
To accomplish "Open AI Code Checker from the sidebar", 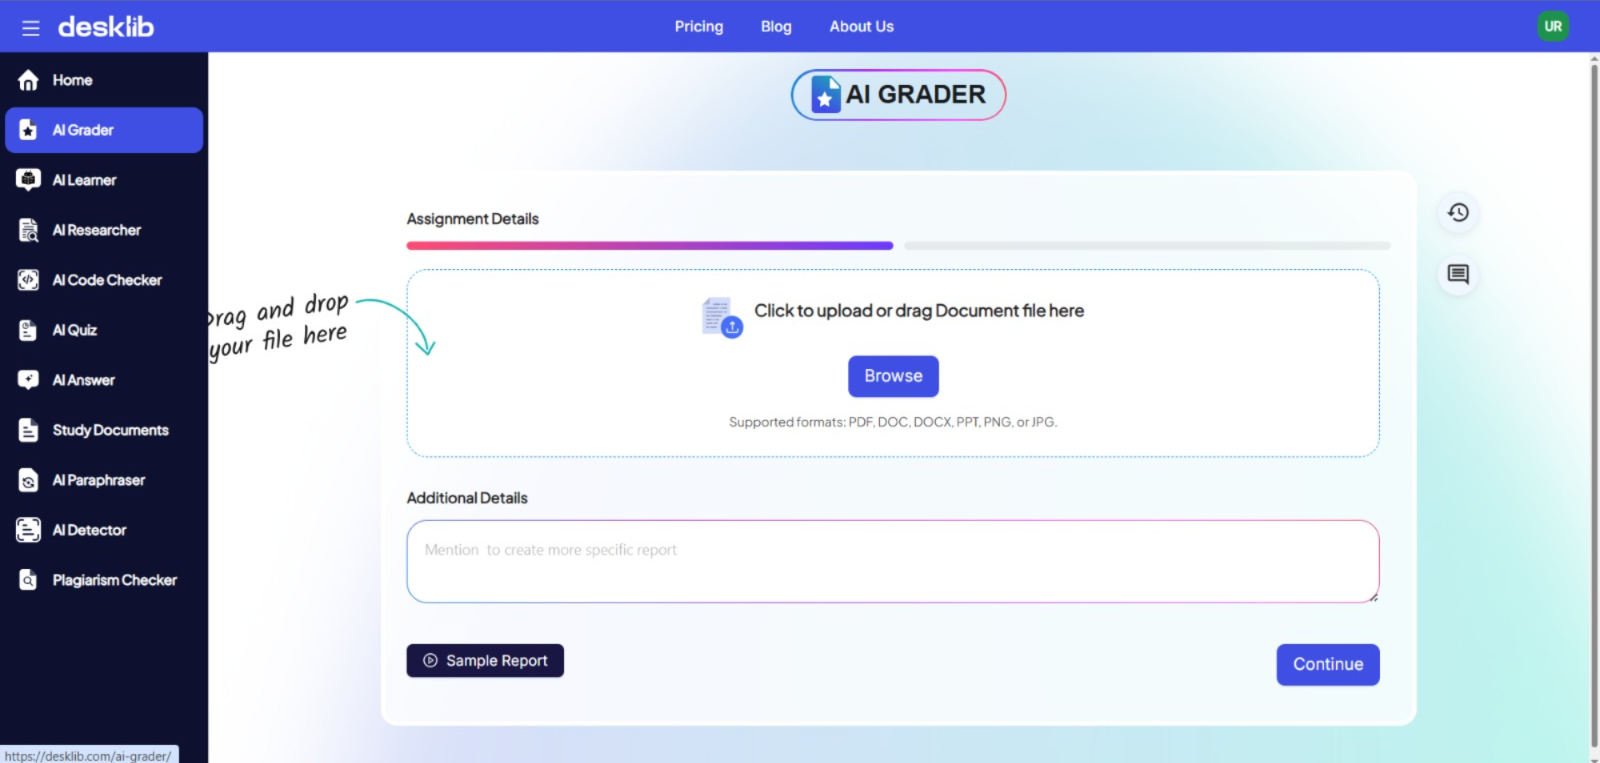I will click(104, 280).
